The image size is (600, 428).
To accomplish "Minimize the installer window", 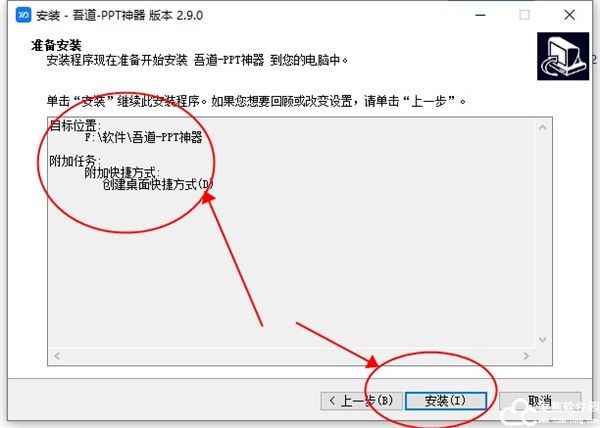I will click(x=481, y=15).
